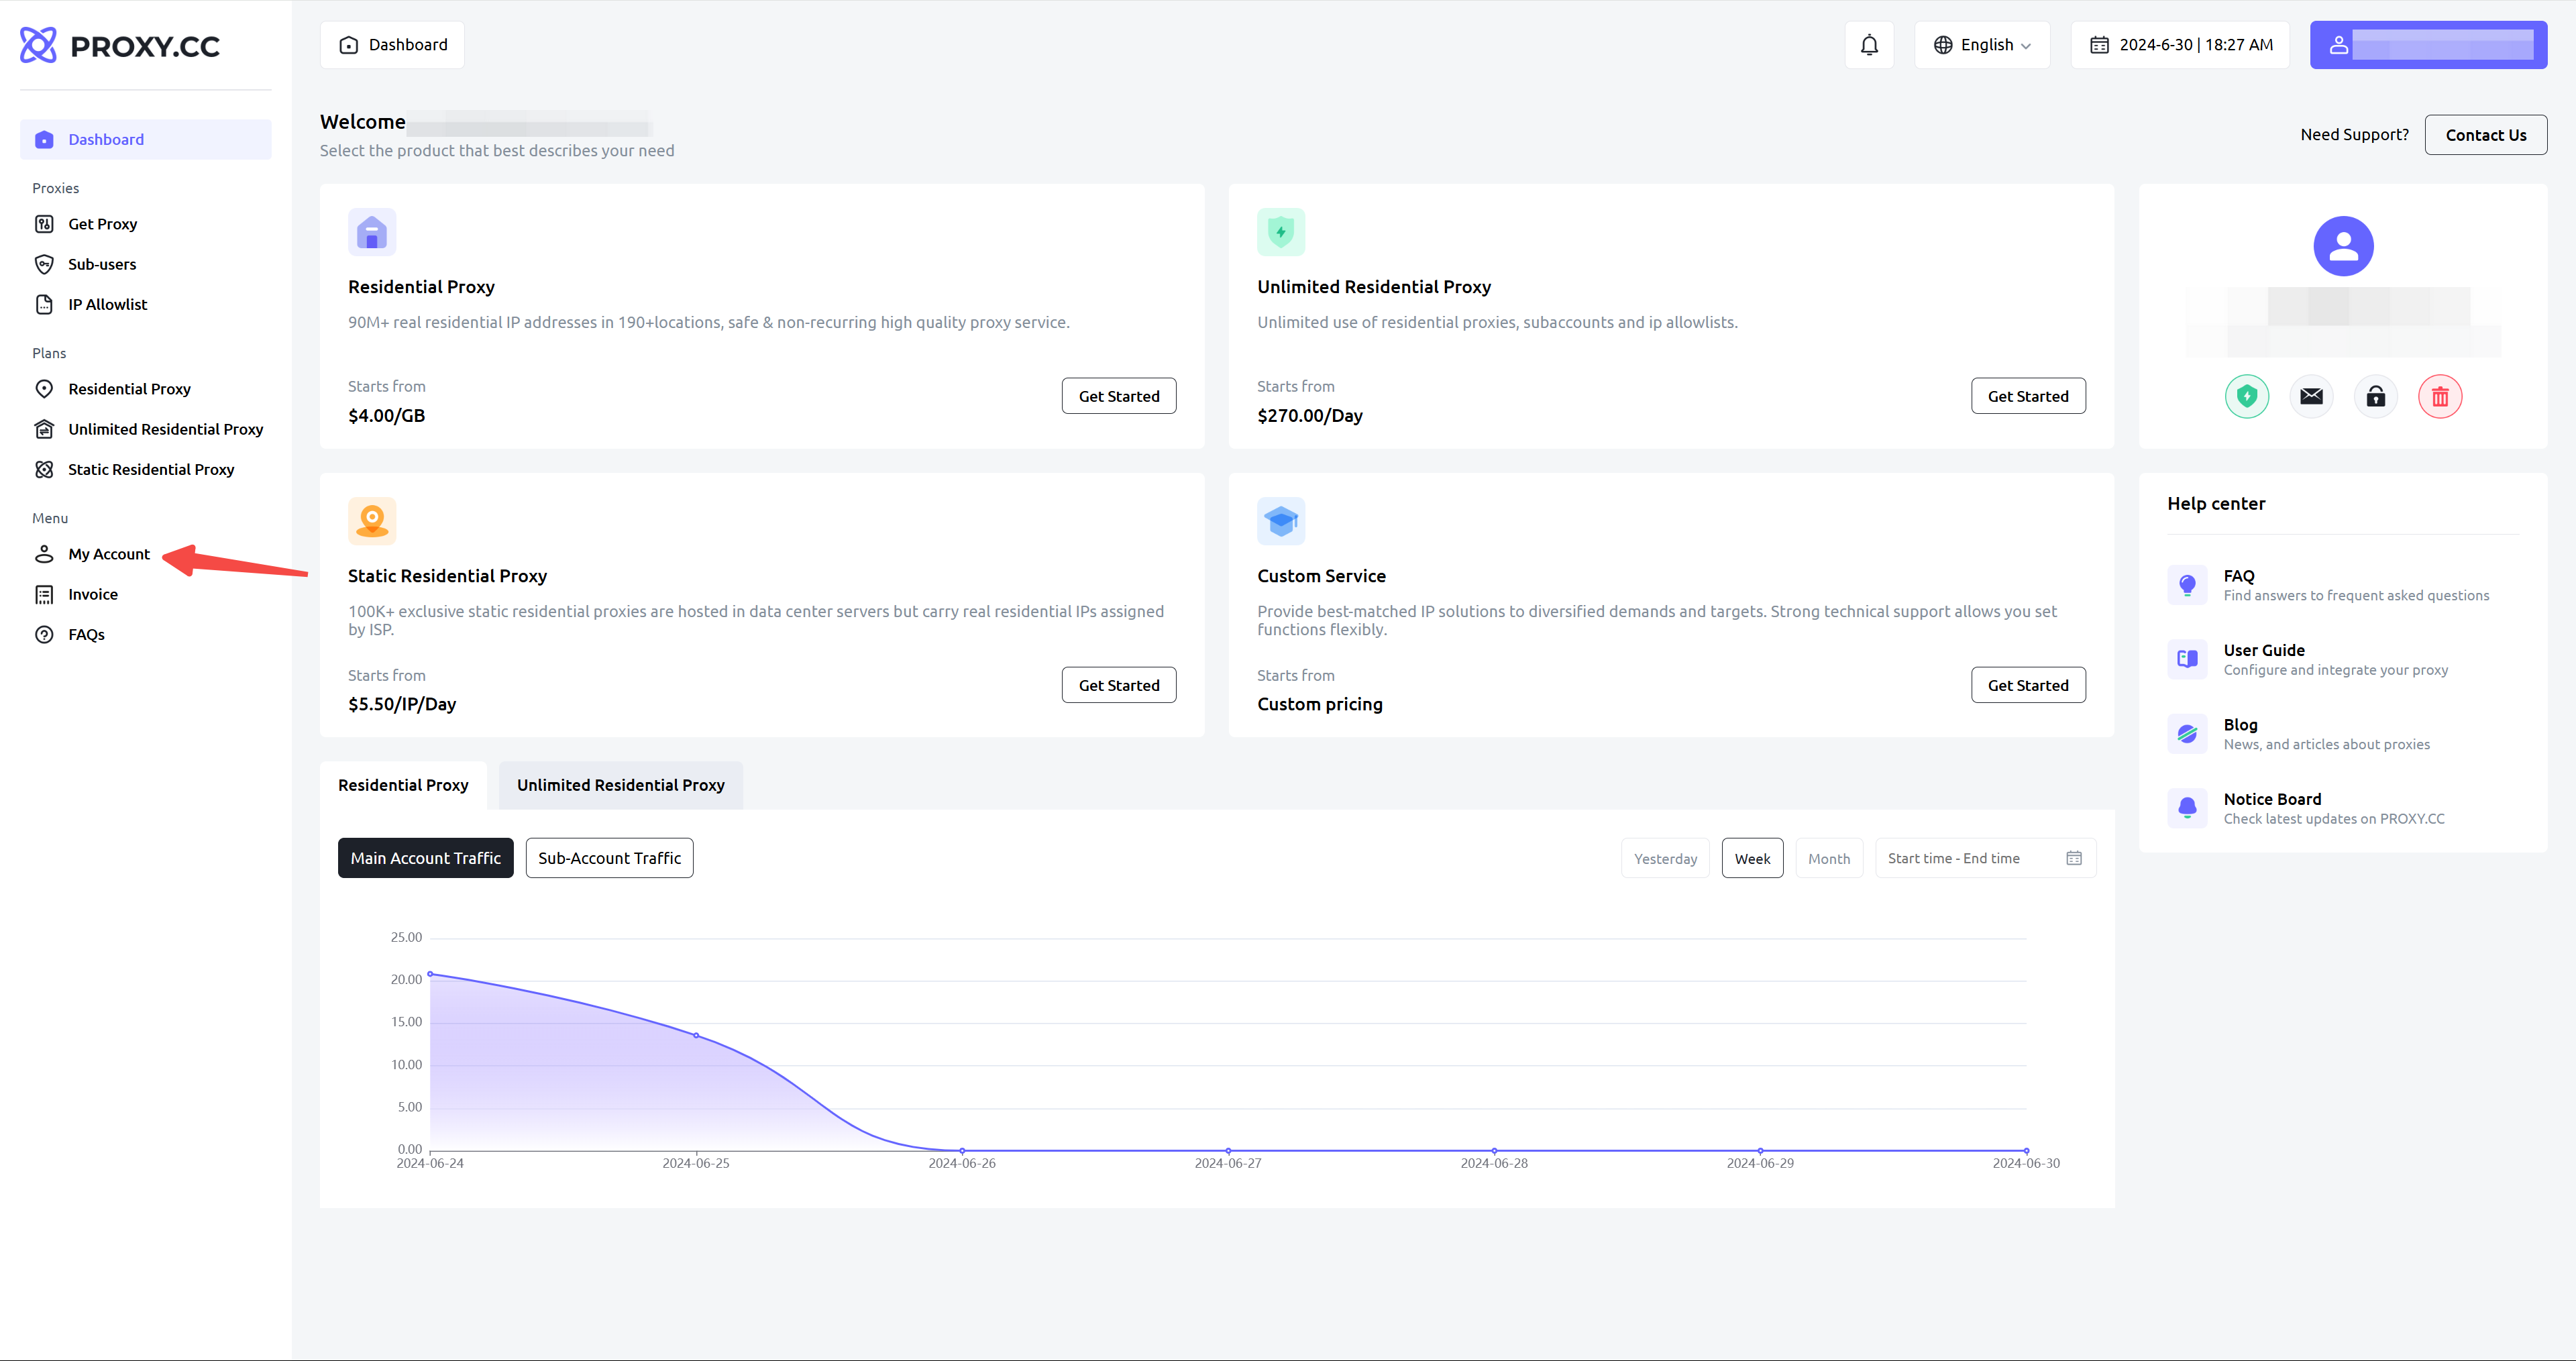Click the IP Allowlist document icon

(44, 304)
